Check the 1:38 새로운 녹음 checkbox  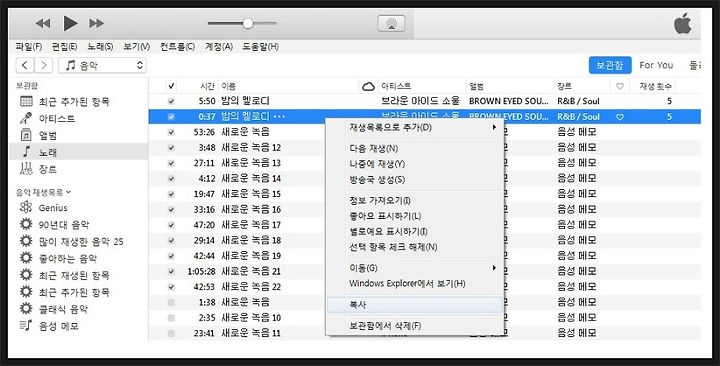[171, 302]
